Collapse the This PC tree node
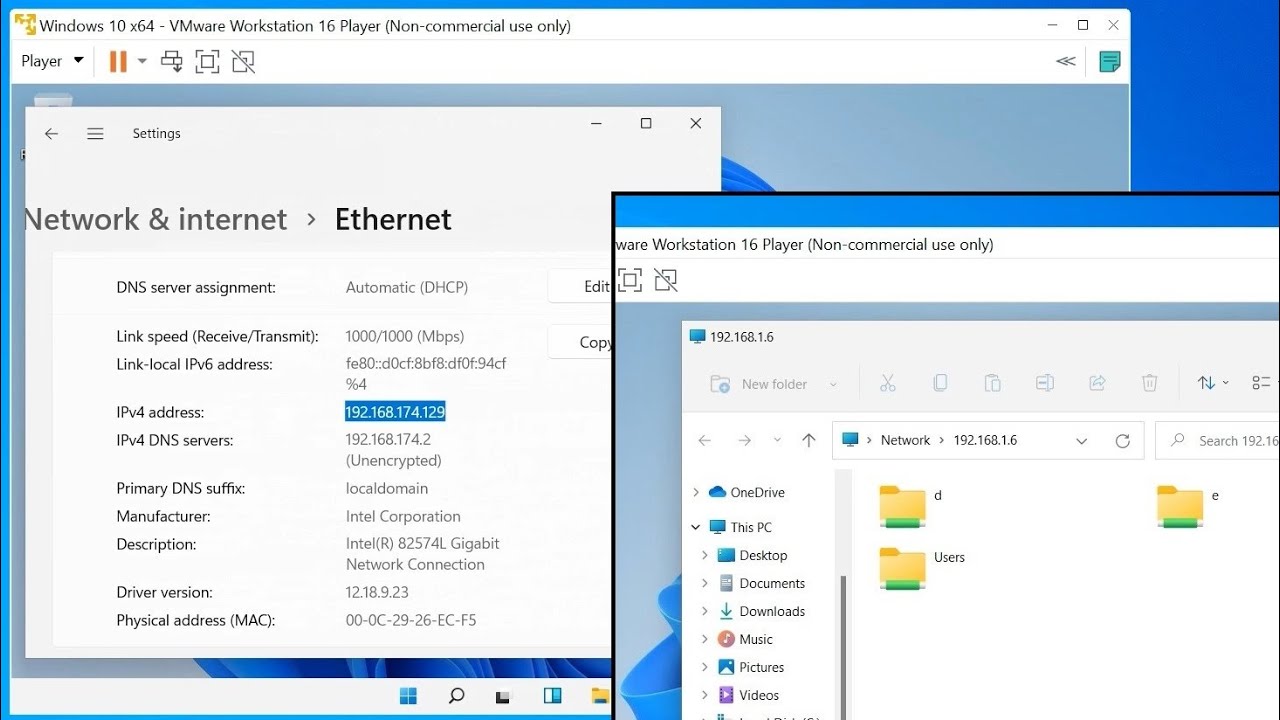This screenshot has height=720, width=1280. click(696, 527)
